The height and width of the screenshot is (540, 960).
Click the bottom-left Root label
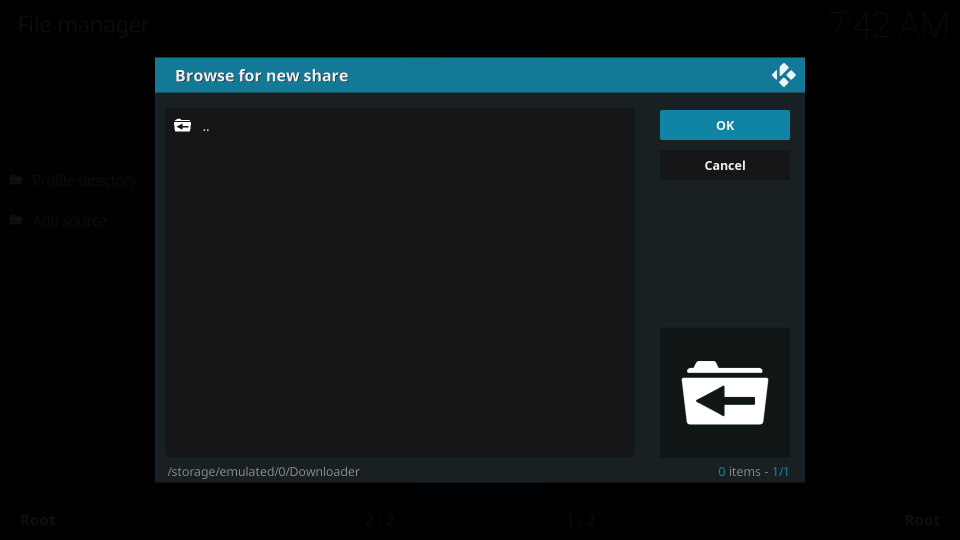[38, 520]
